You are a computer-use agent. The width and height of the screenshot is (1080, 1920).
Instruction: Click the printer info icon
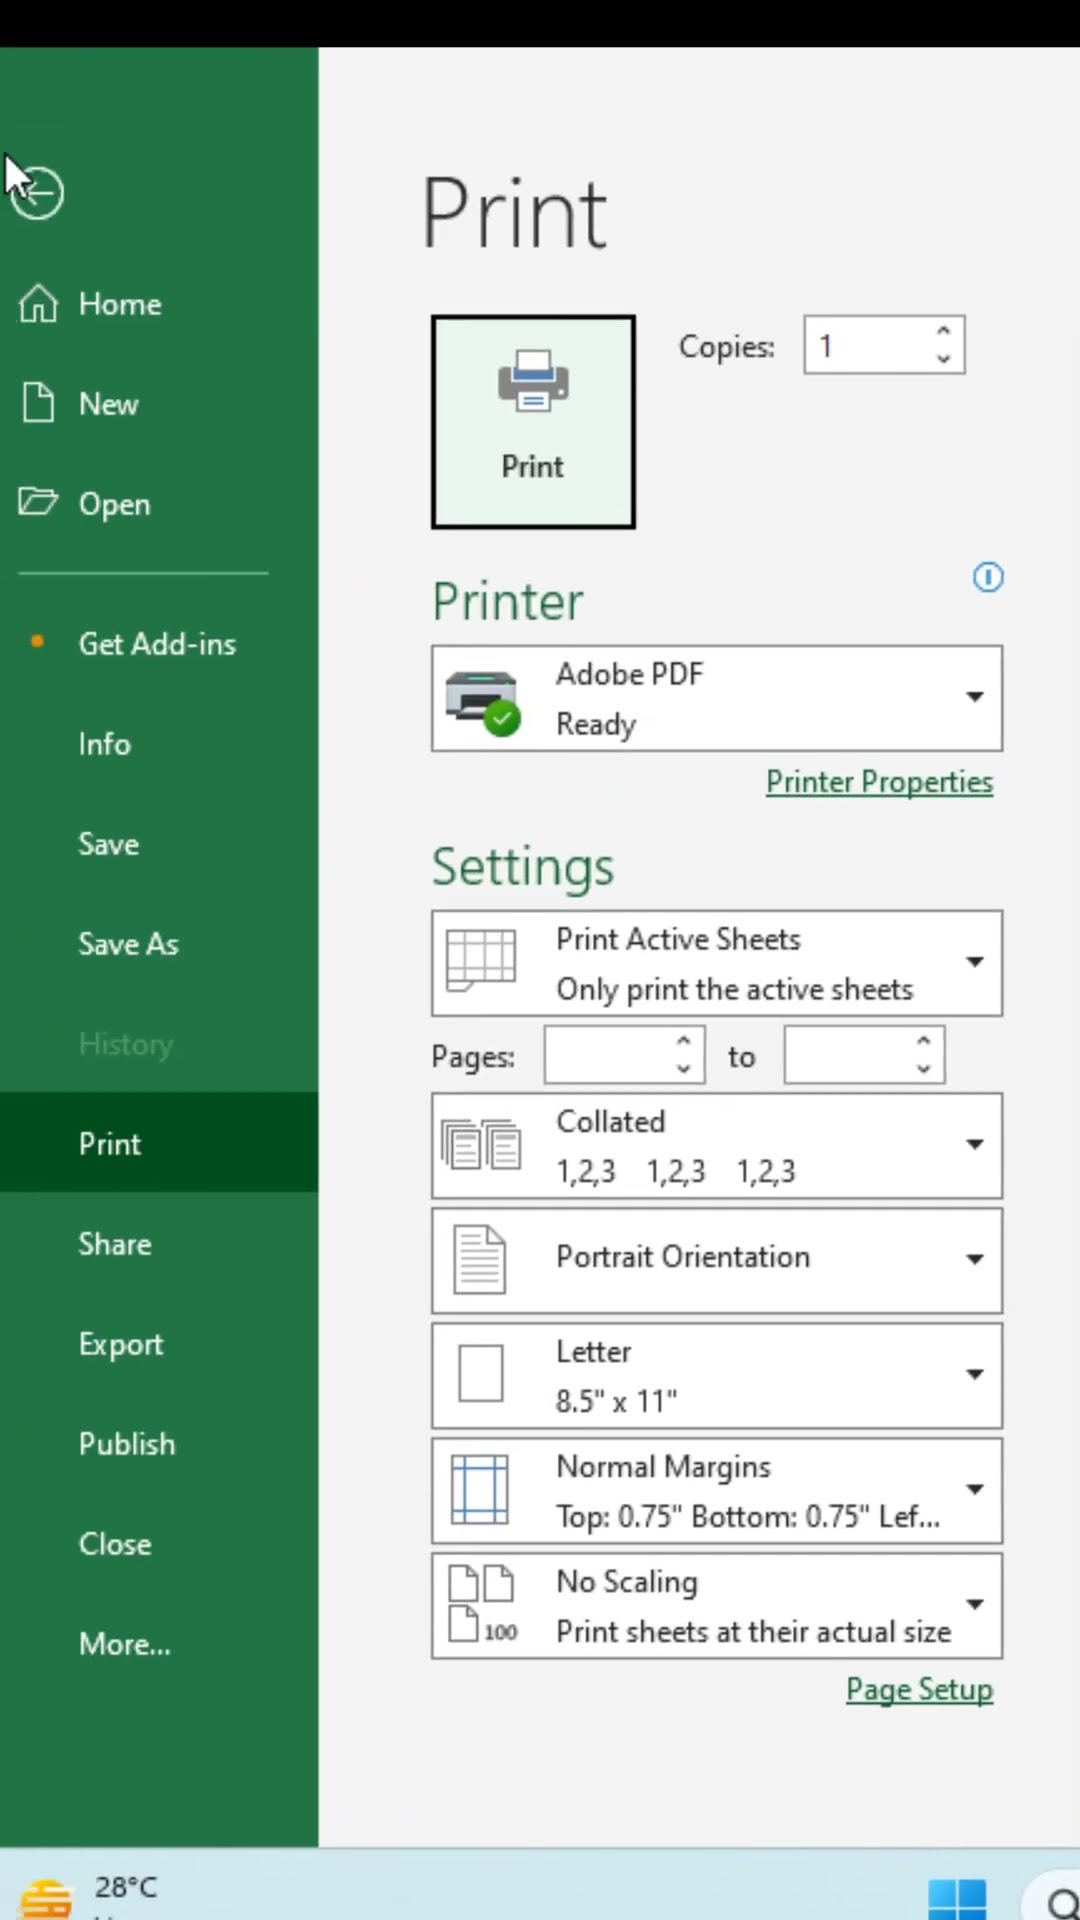988,577
